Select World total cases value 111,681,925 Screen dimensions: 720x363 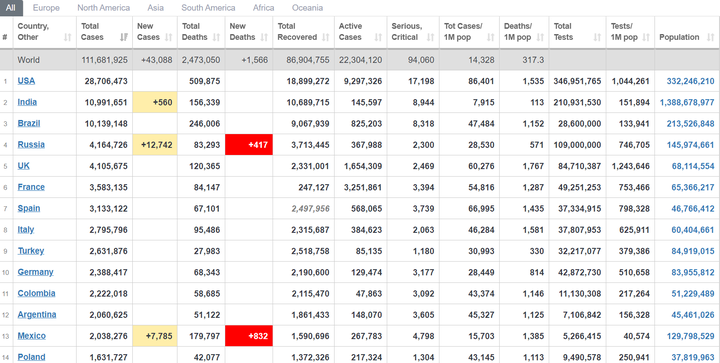pos(105,60)
